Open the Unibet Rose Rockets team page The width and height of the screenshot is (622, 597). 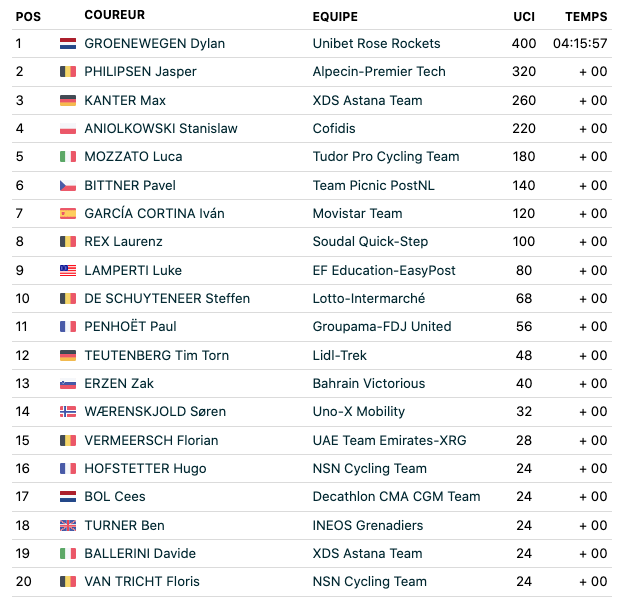click(376, 44)
